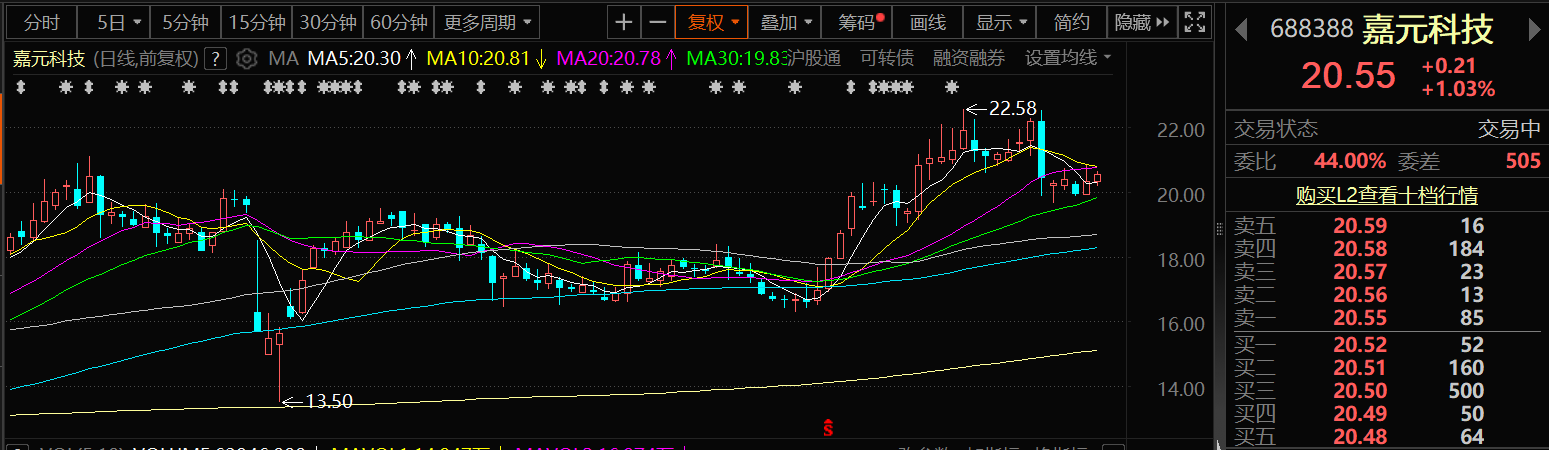
Task: Switch to 分时 chart tab
Action: 42,22
